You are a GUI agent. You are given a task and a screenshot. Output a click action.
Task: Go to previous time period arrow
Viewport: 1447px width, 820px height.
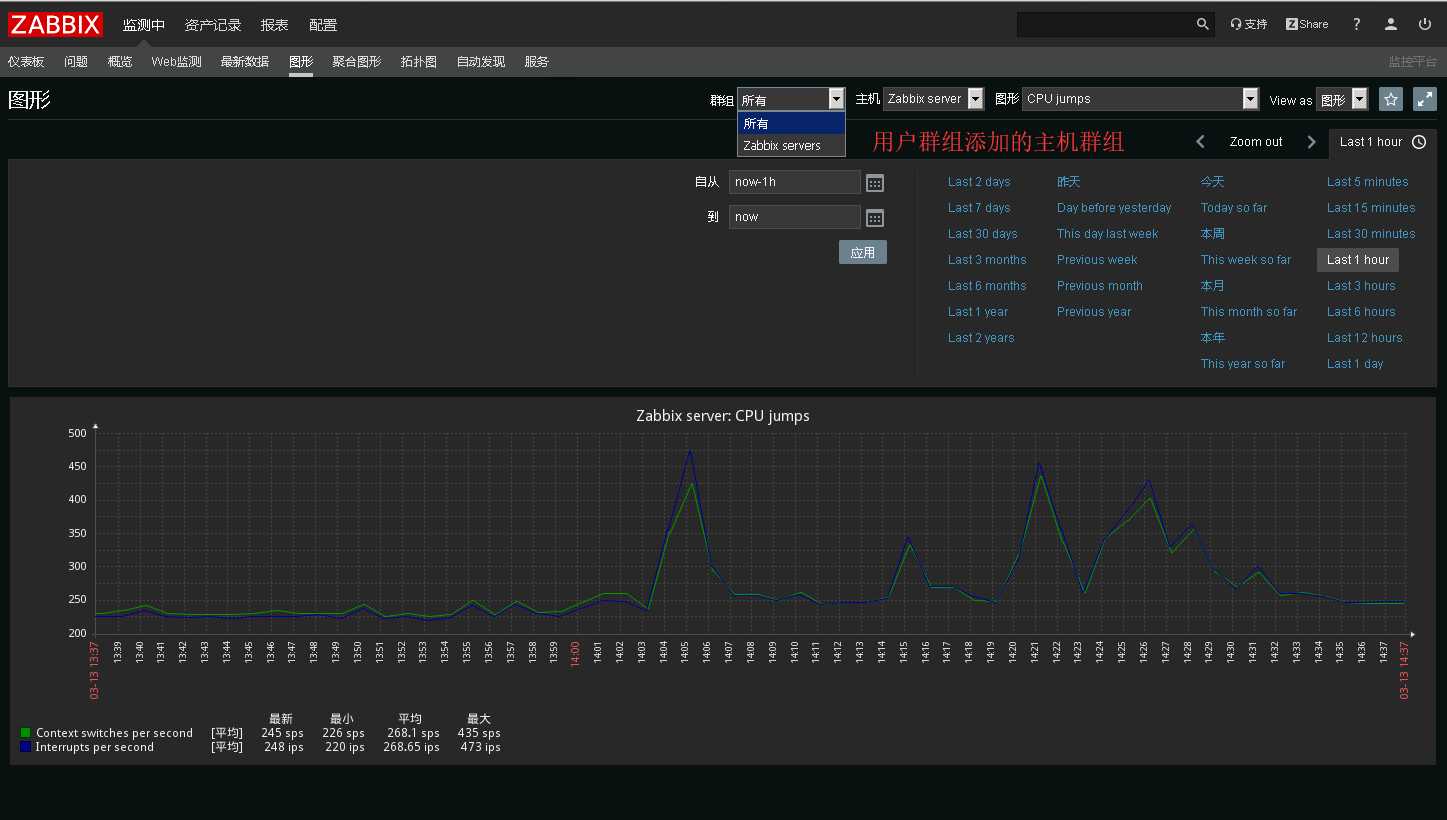click(x=1201, y=142)
